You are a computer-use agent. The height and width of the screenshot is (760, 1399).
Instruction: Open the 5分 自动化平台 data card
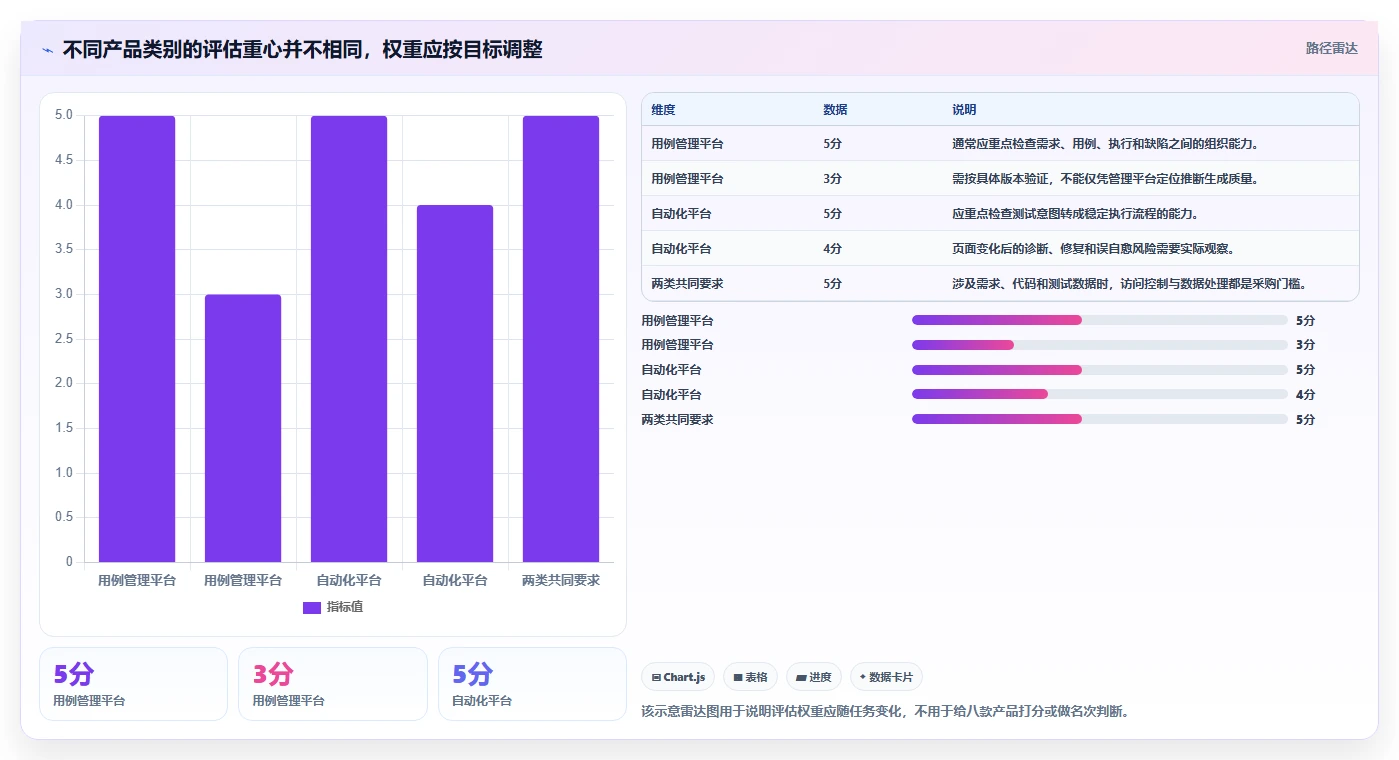[532, 684]
